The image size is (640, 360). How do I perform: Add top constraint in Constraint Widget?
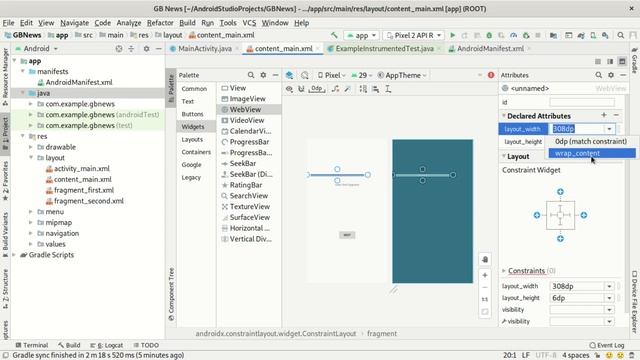(x=560, y=192)
